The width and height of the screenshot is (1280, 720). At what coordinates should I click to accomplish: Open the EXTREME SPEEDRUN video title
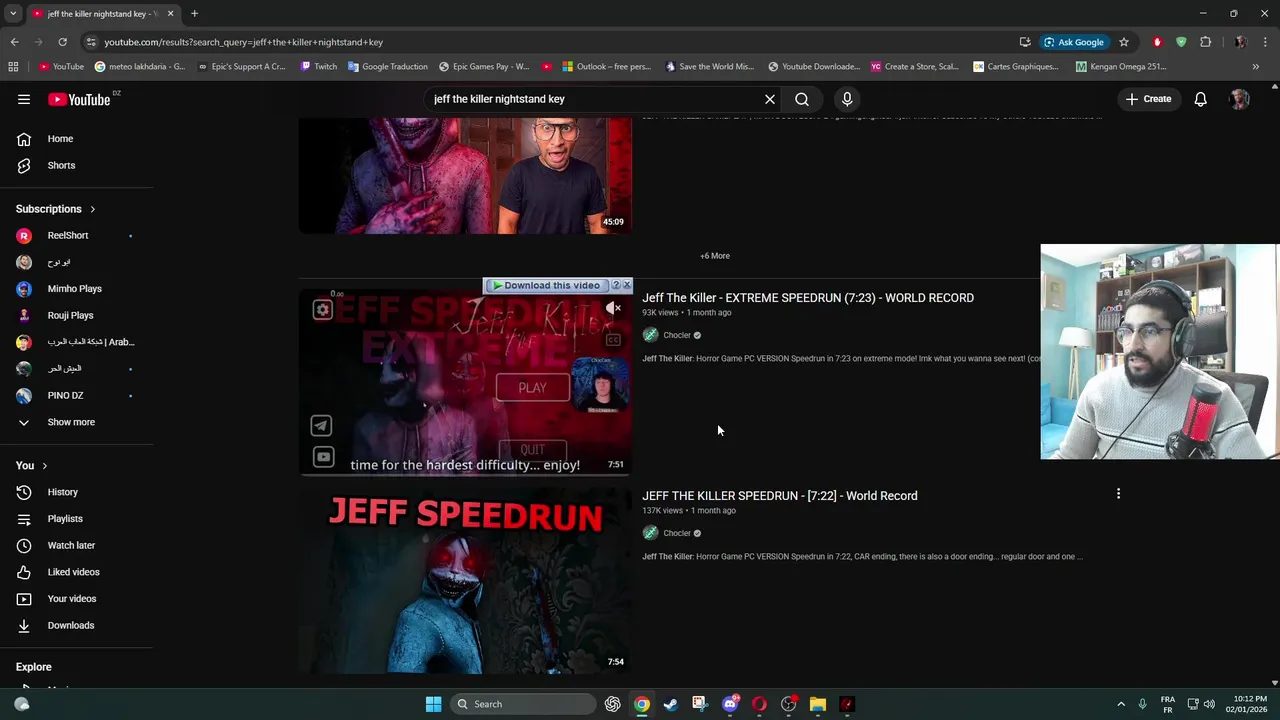pyautogui.click(x=808, y=298)
